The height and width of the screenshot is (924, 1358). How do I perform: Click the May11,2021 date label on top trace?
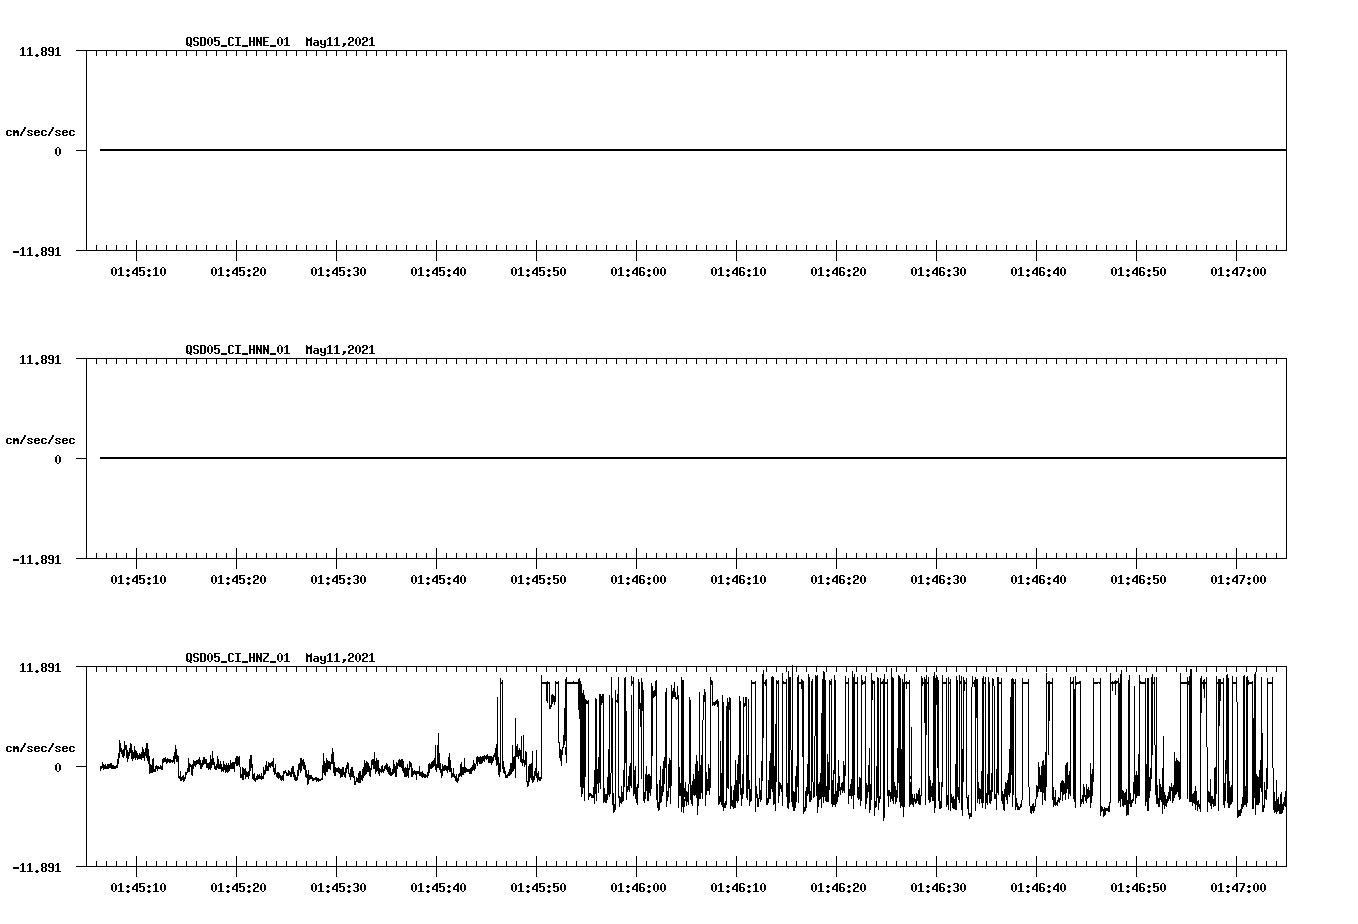[340, 42]
